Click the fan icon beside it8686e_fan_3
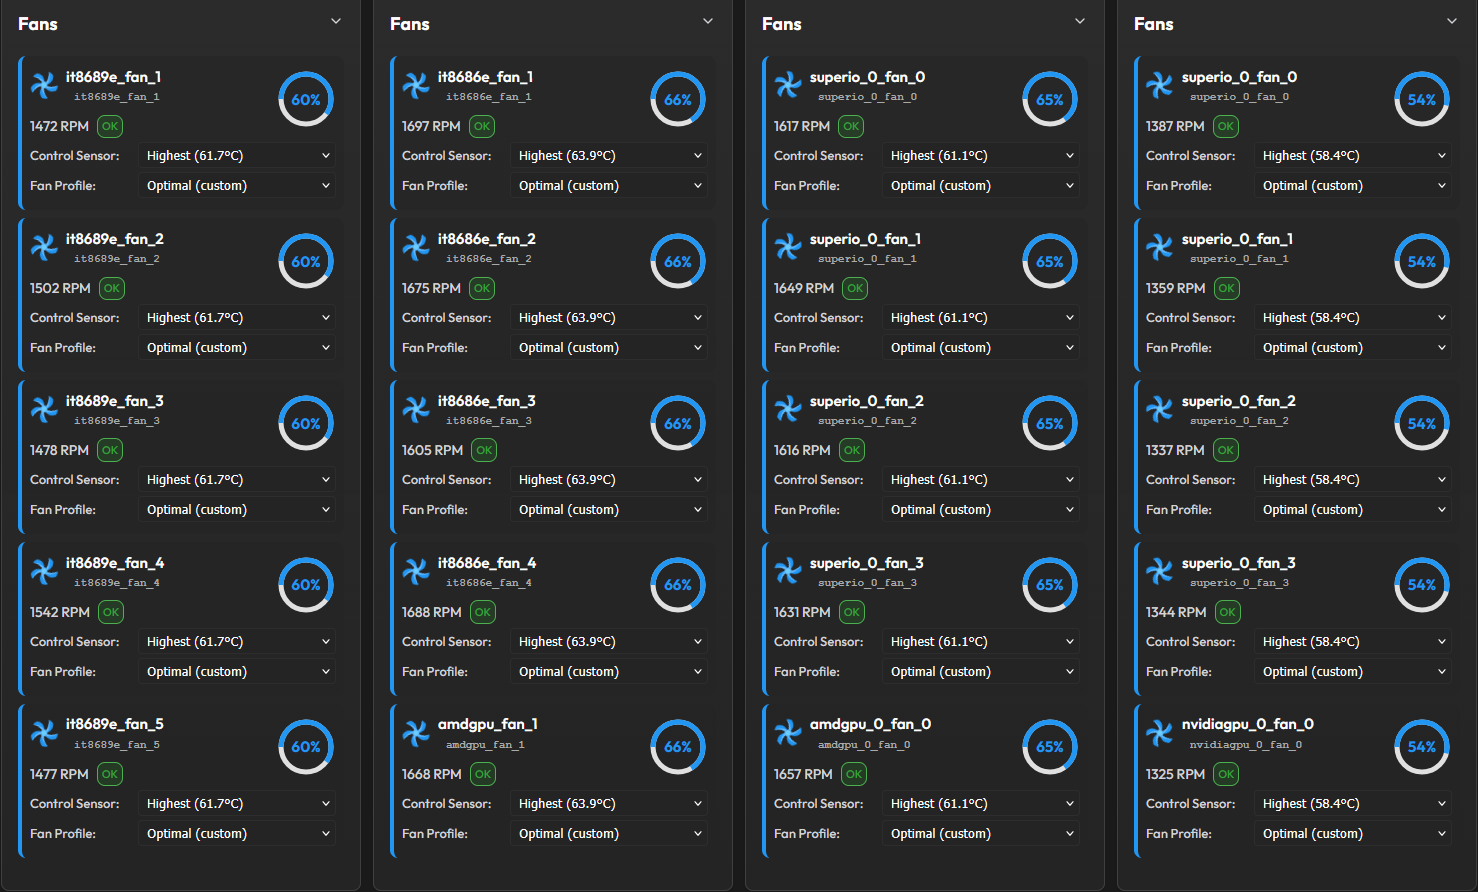The height and width of the screenshot is (892, 1478). click(x=416, y=410)
